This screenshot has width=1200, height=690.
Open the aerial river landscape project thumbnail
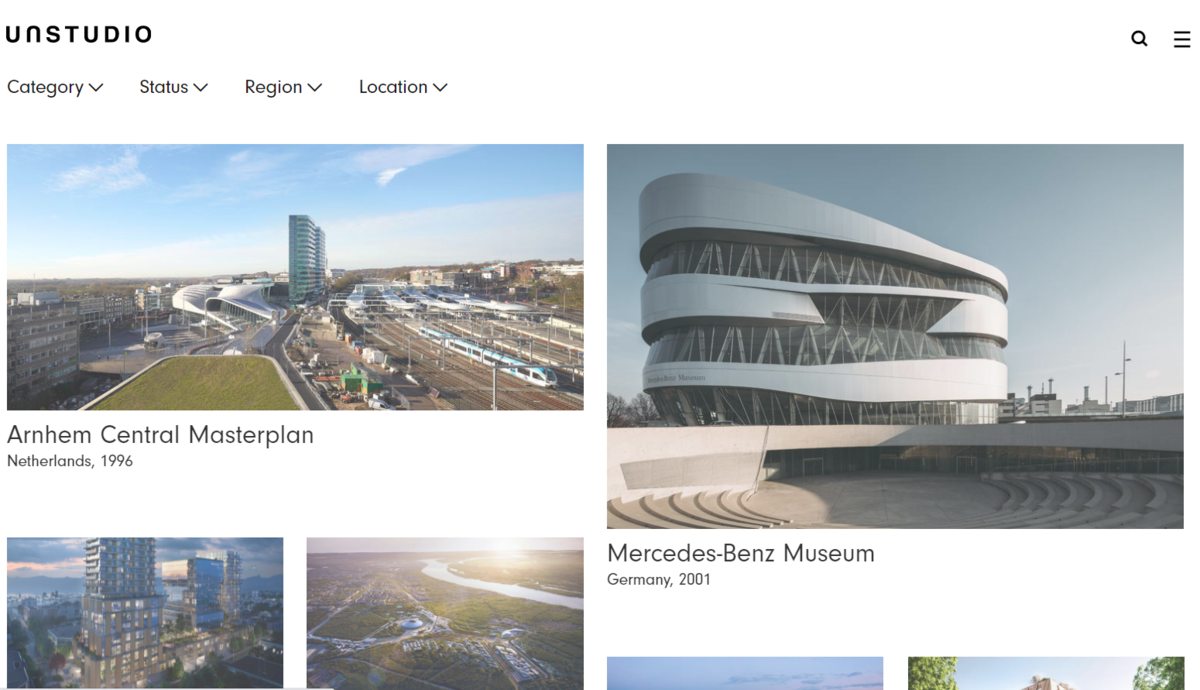click(445, 613)
